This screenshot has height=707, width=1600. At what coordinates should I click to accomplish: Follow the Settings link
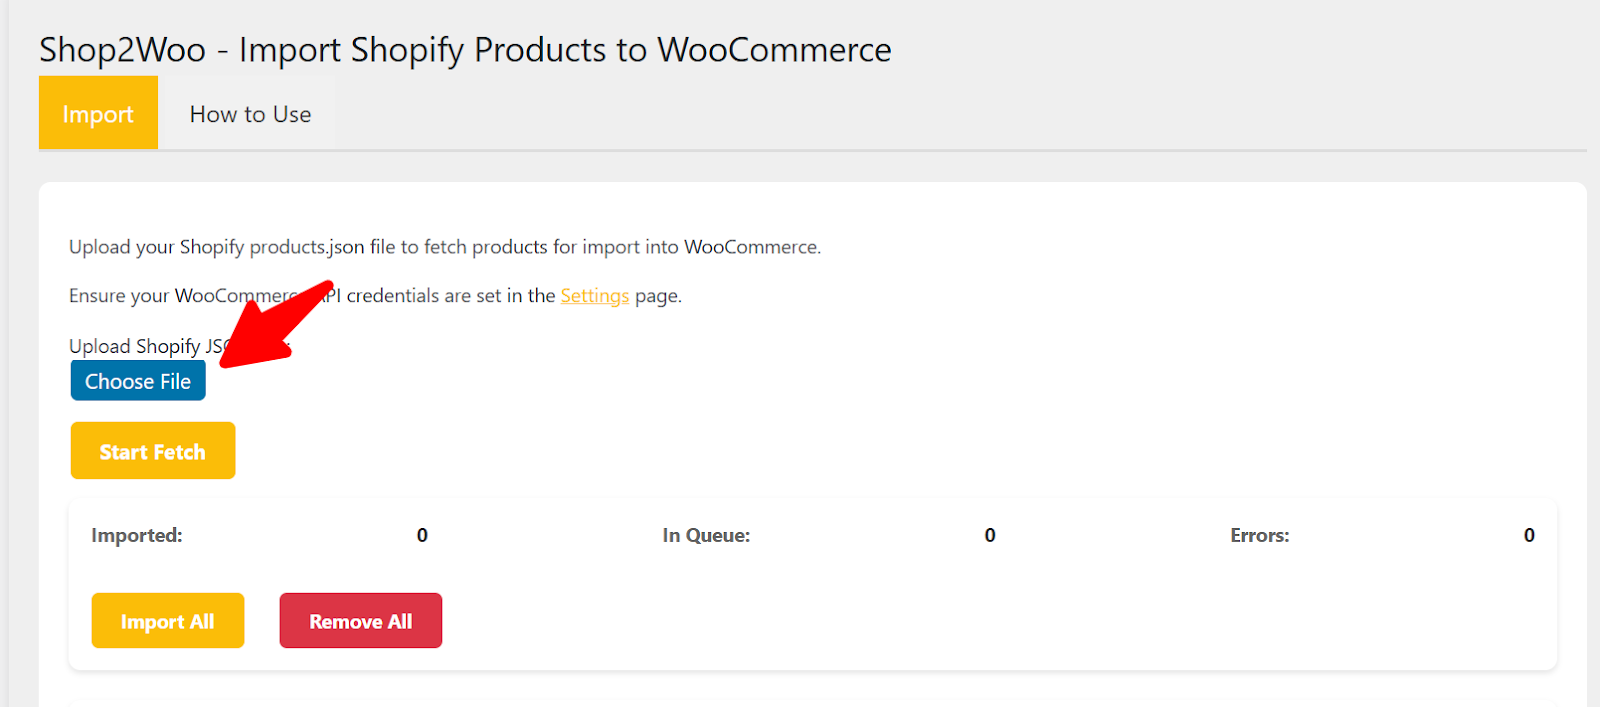[x=594, y=296]
